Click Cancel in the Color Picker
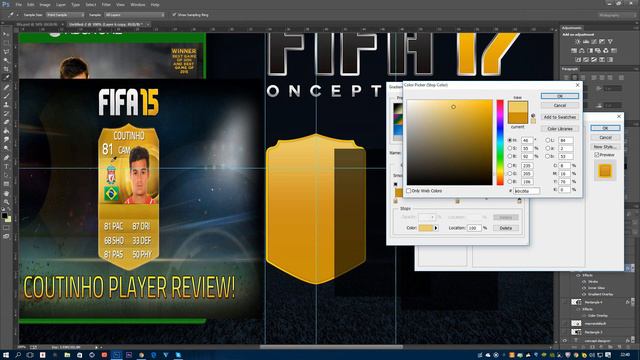Screen dimensions: 640x360 (560, 105)
